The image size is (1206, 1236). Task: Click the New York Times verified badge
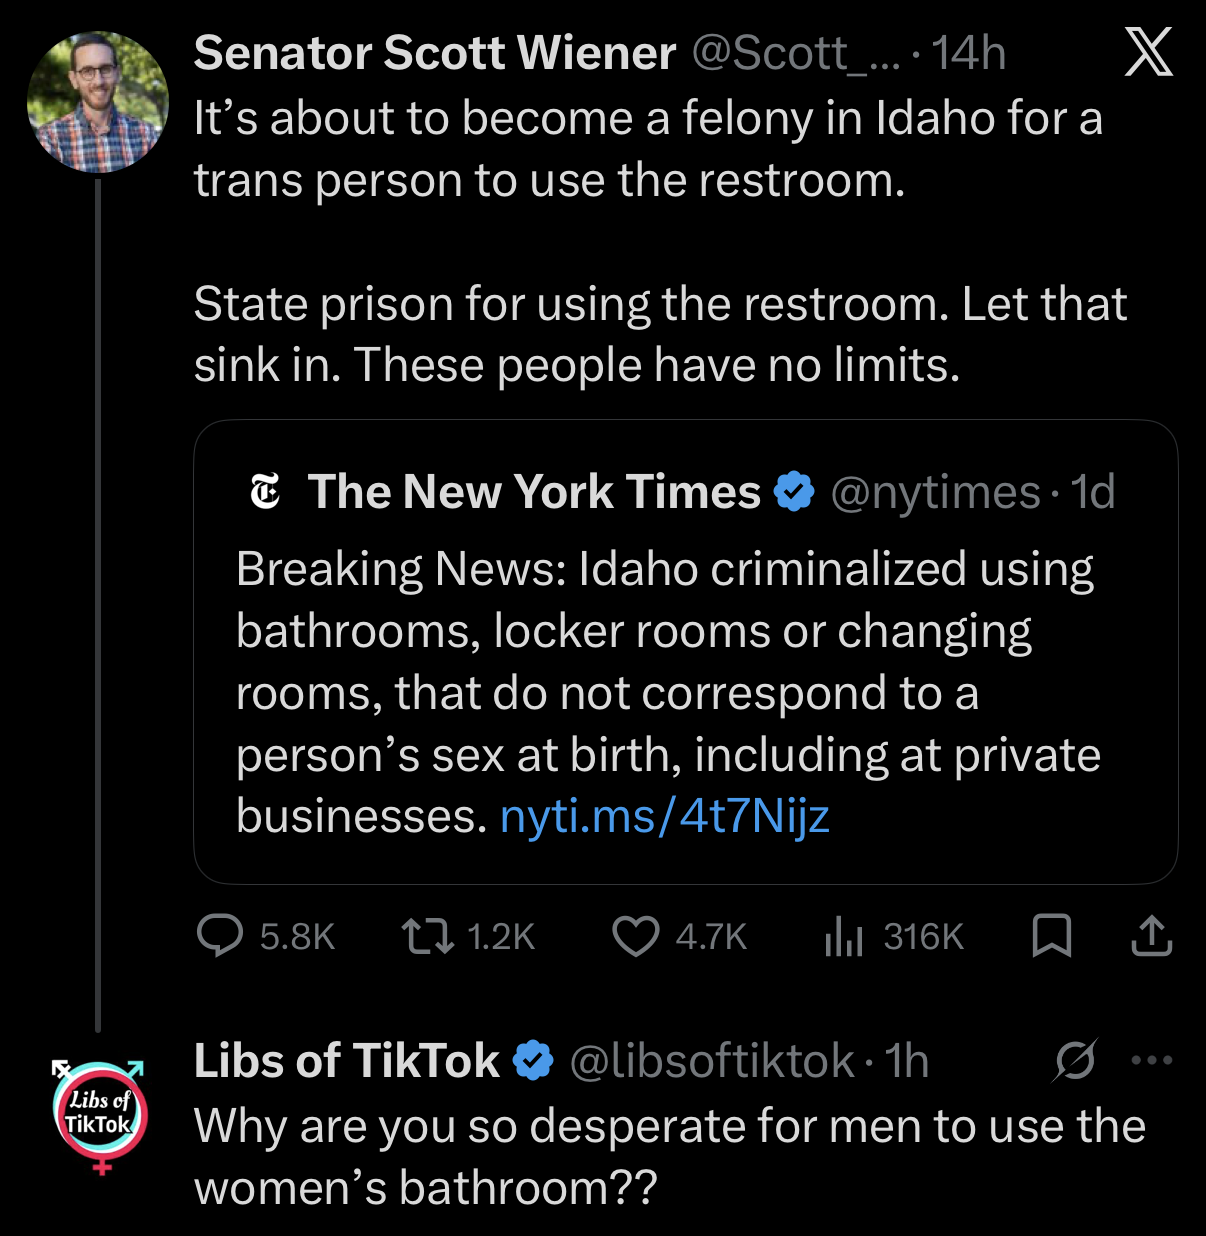[794, 492]
